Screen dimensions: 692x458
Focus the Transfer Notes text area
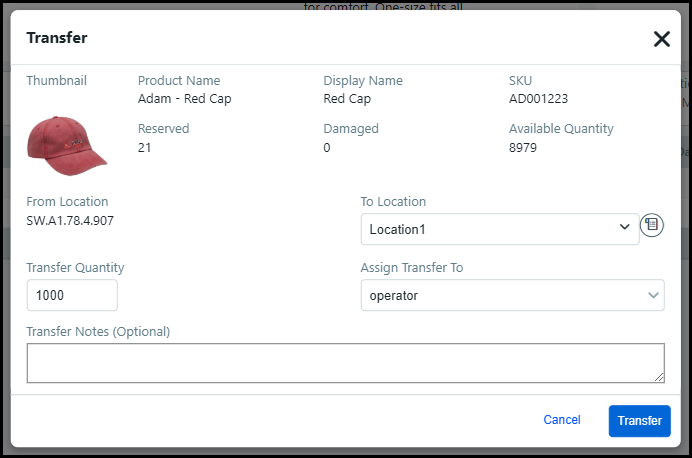coord(344,362)
